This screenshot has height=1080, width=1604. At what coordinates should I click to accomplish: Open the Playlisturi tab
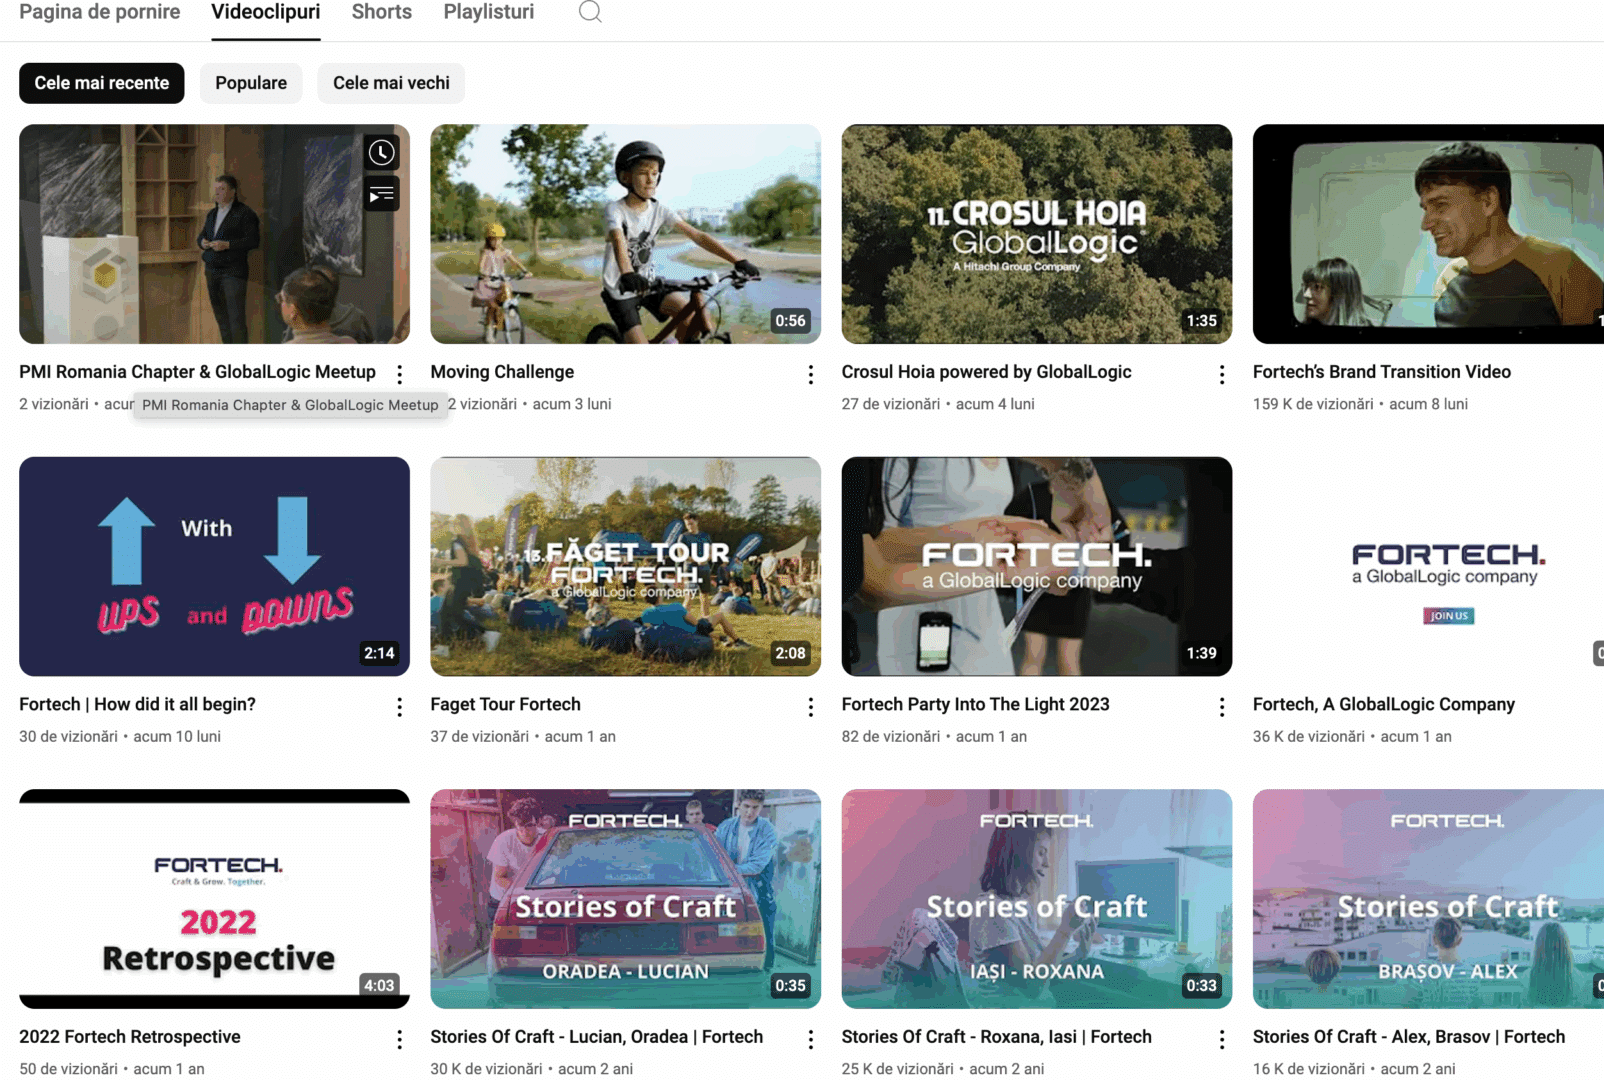(488, 12)
